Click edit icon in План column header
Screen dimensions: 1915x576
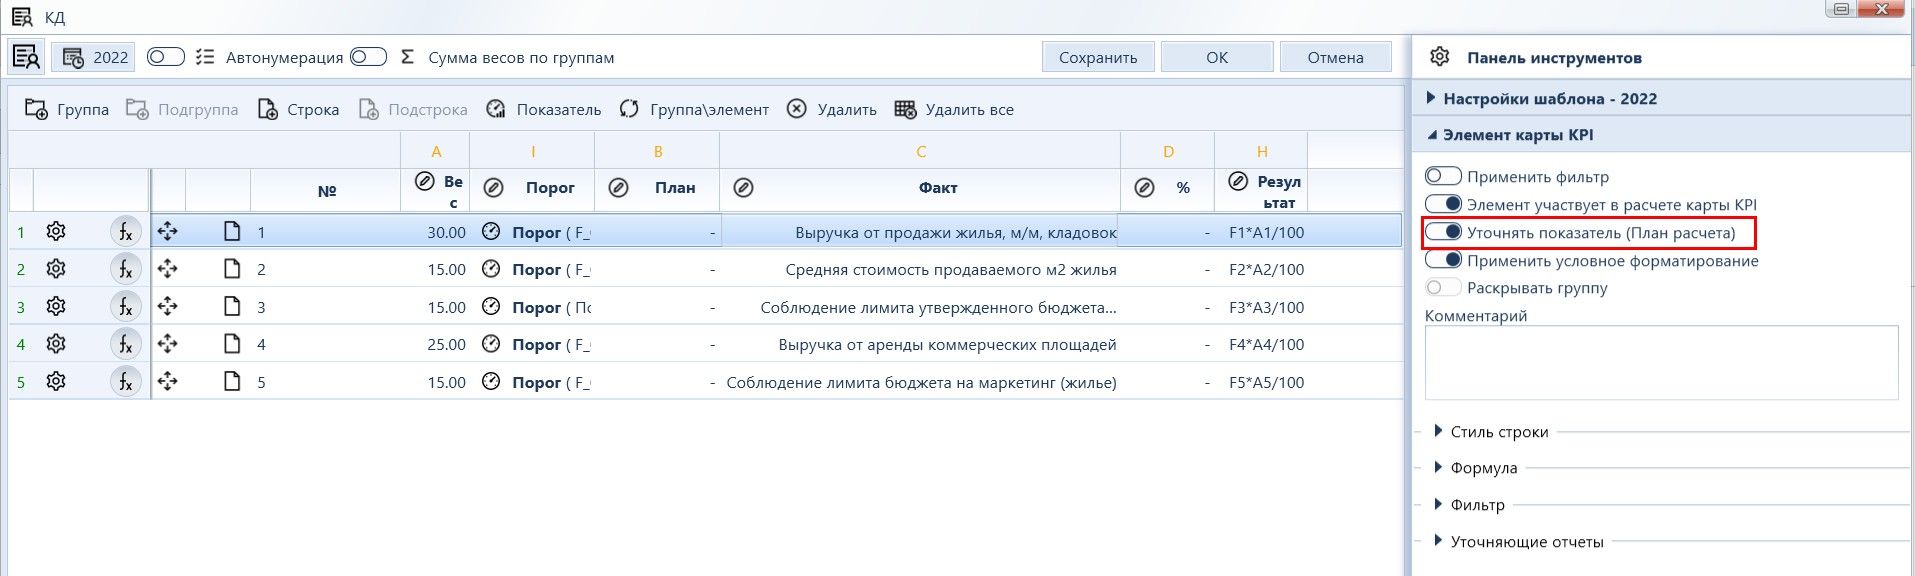click(x=618, y=187)
